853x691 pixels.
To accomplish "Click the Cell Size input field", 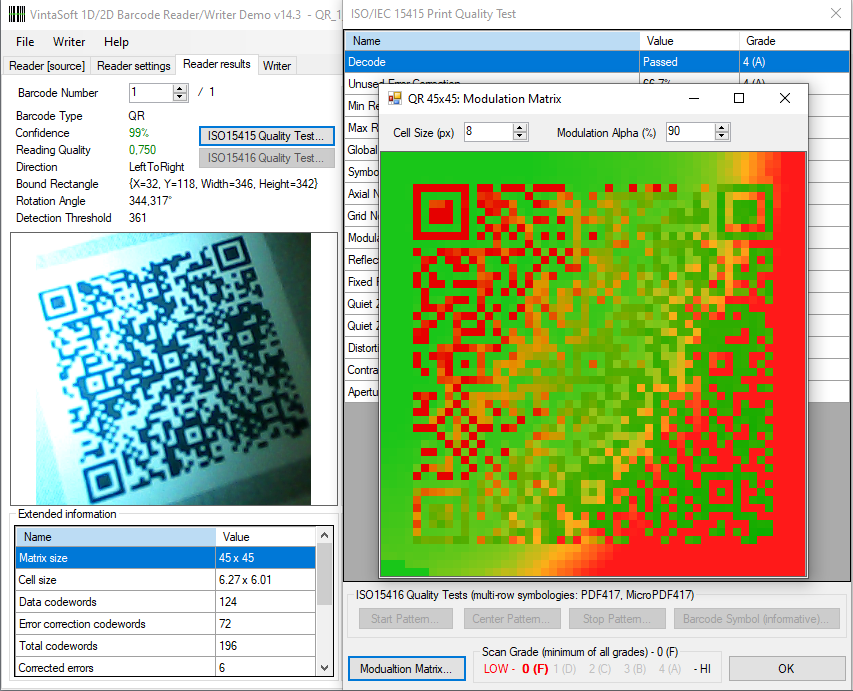I will [488, 132].
